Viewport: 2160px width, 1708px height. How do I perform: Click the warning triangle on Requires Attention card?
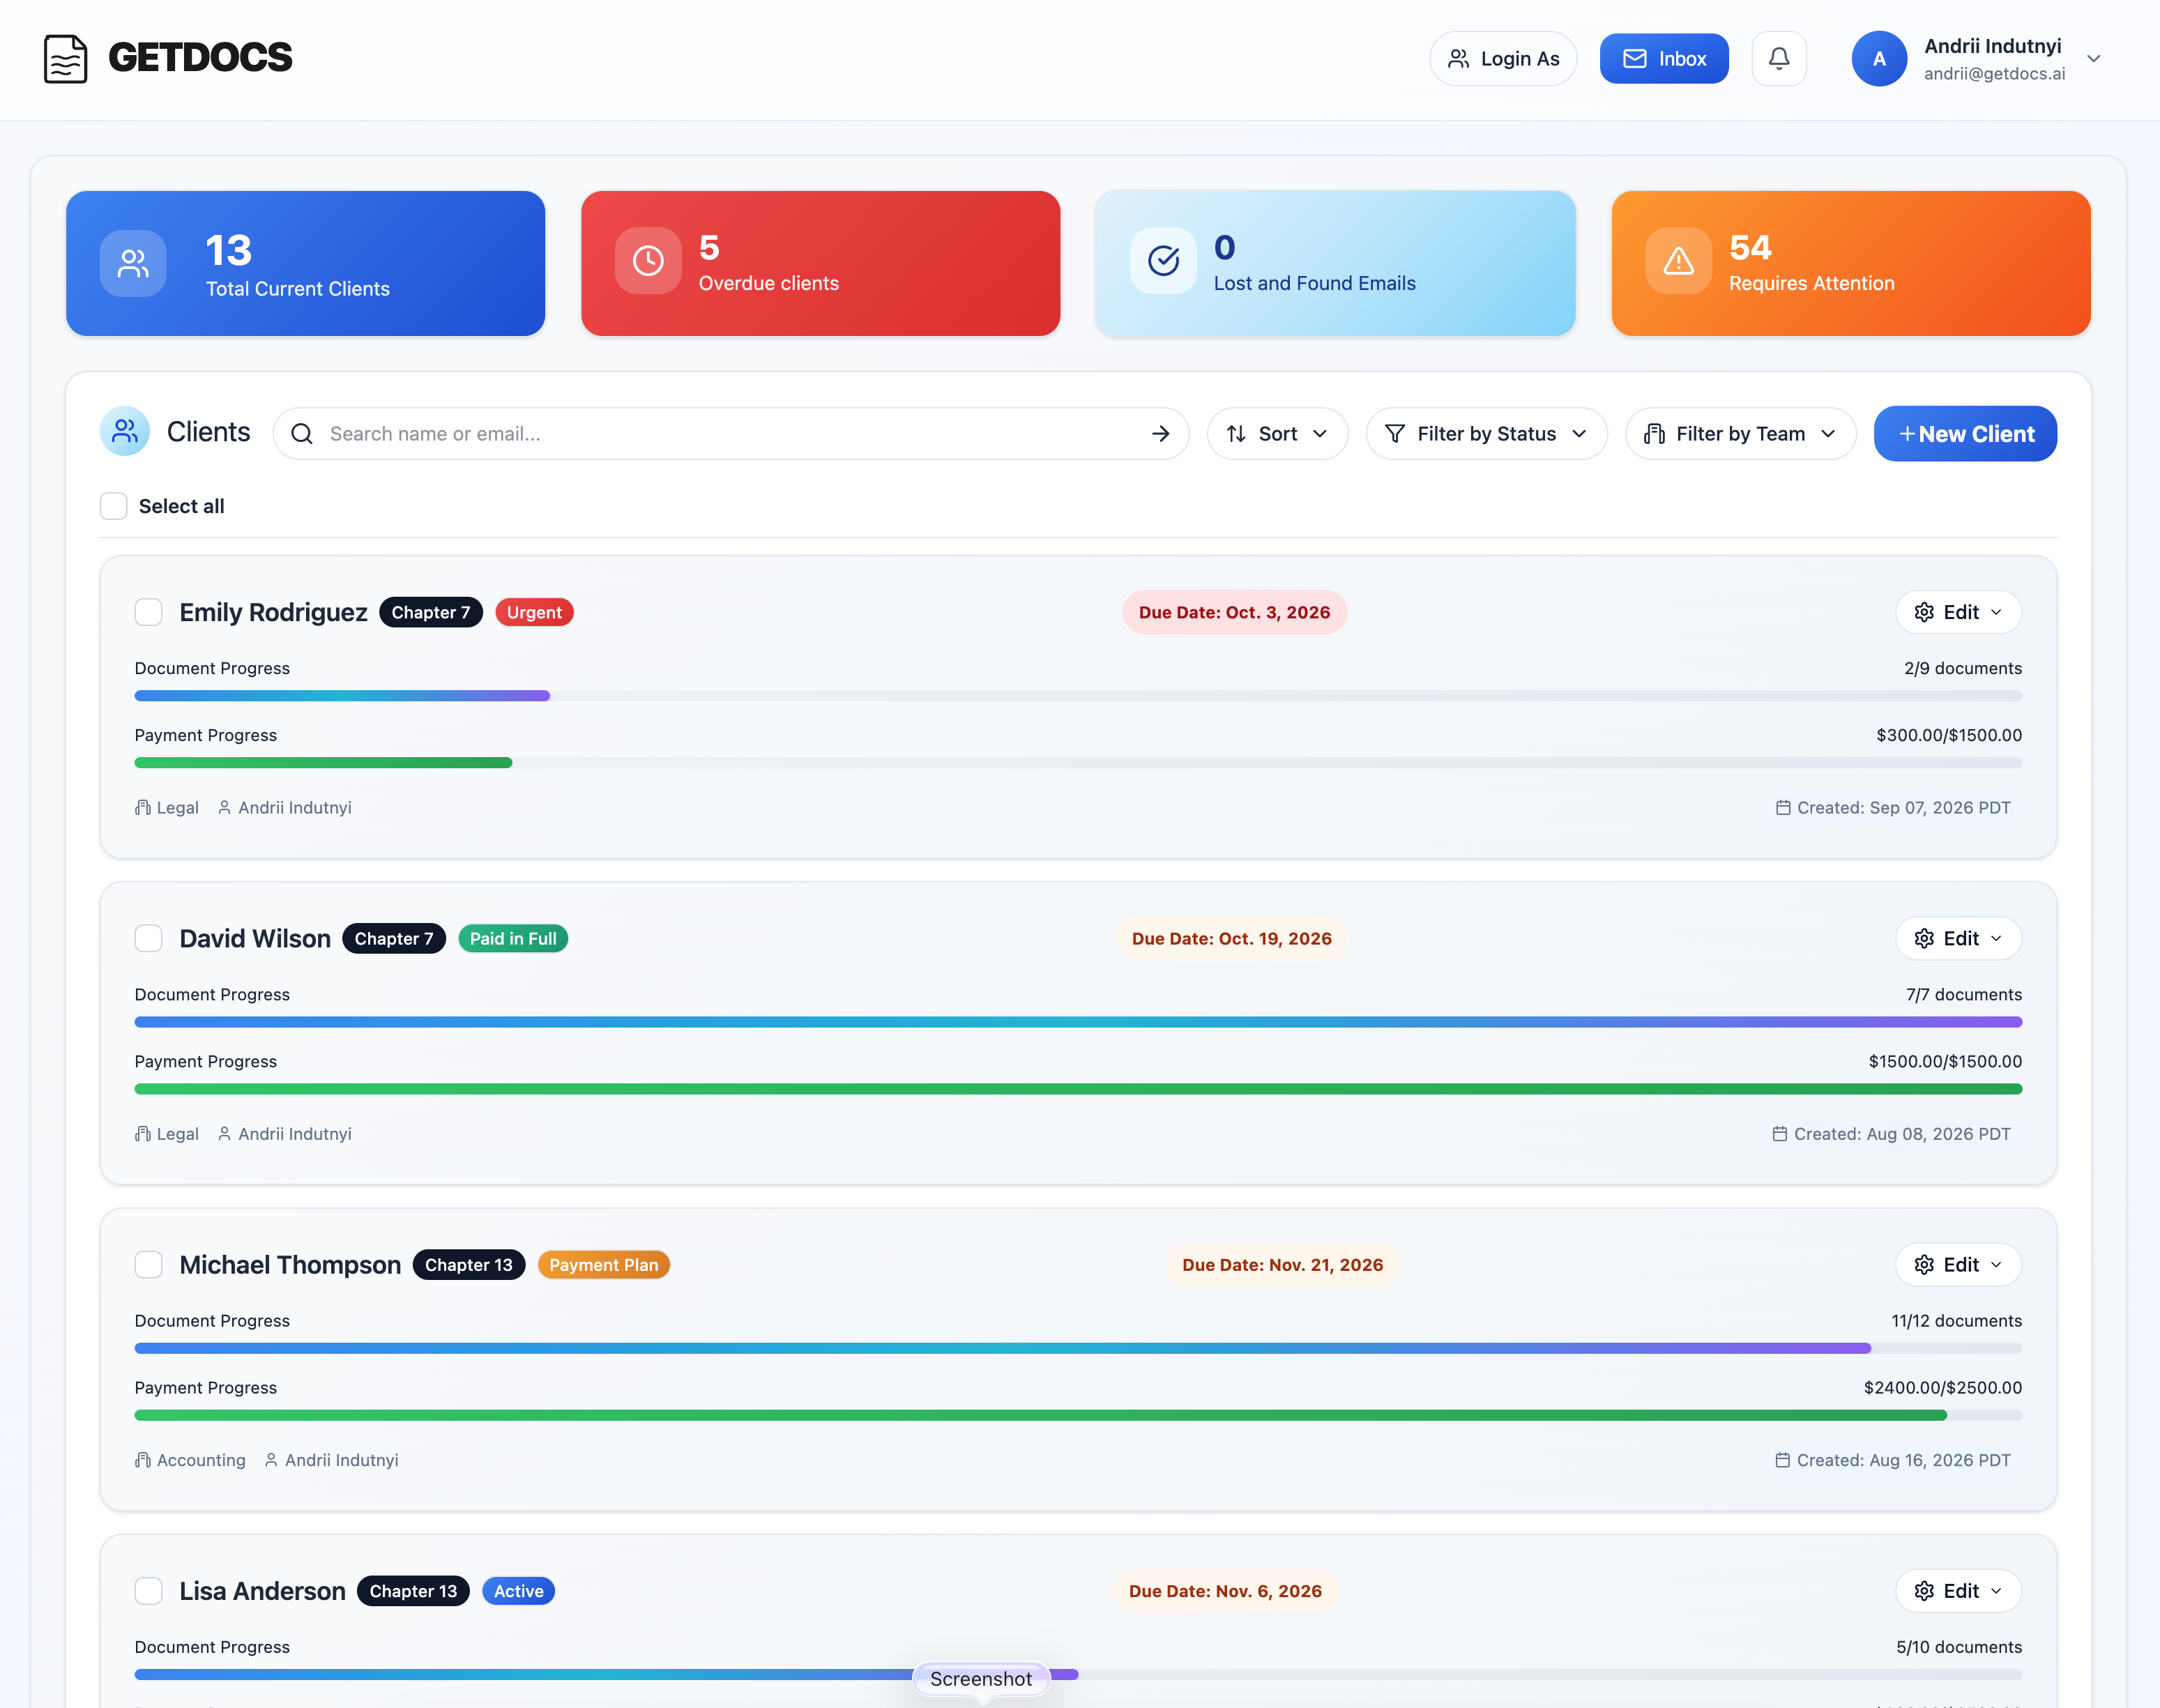click(x=1678, y=261)
